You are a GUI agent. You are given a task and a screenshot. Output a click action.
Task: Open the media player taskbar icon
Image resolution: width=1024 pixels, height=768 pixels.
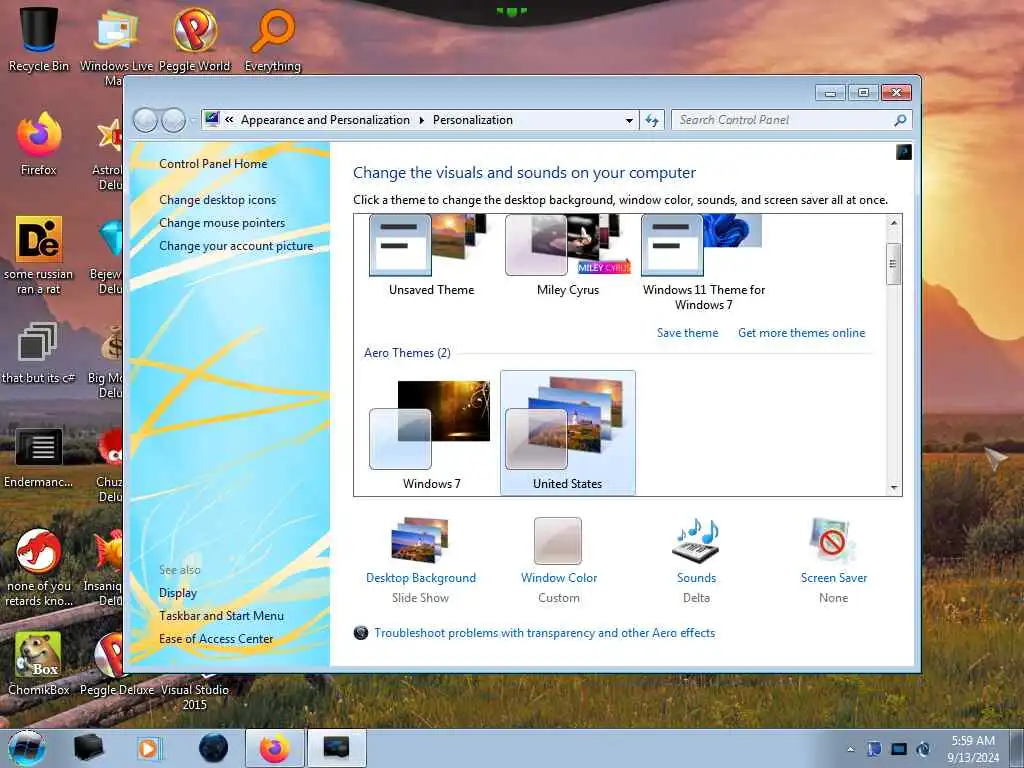click(148, 748)
